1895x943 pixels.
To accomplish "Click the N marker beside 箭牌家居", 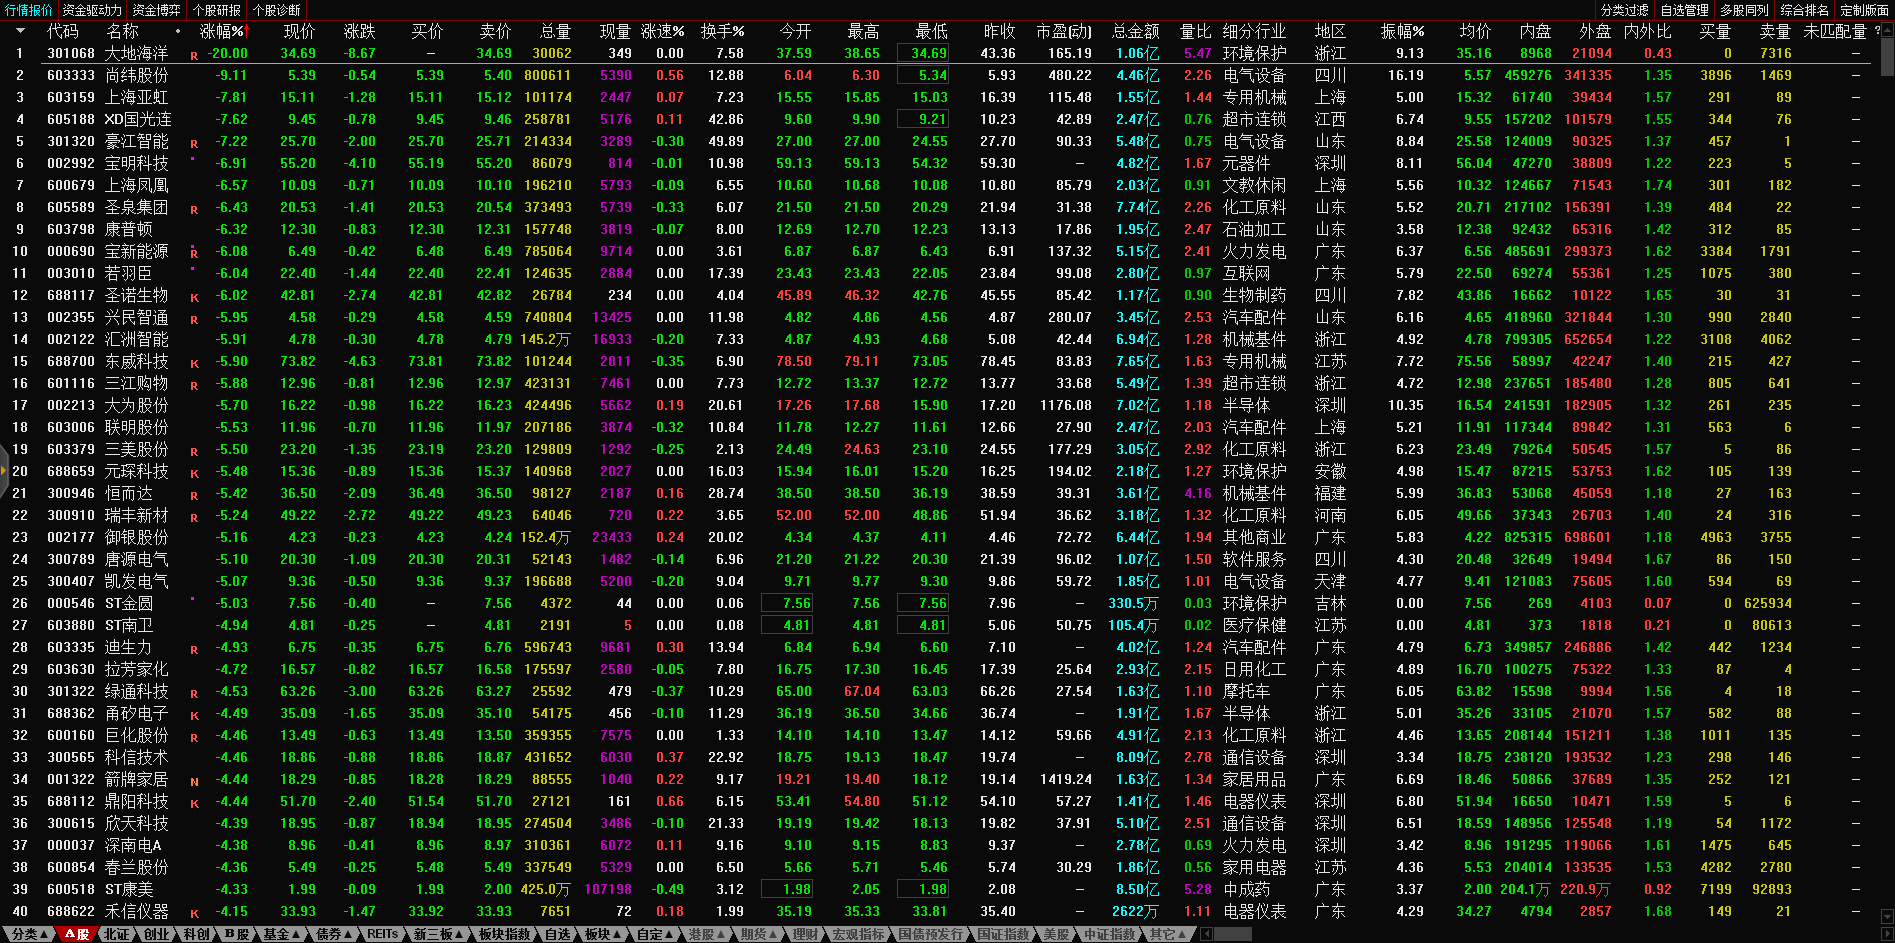I will pyautogui.click(x=194, y=782).
